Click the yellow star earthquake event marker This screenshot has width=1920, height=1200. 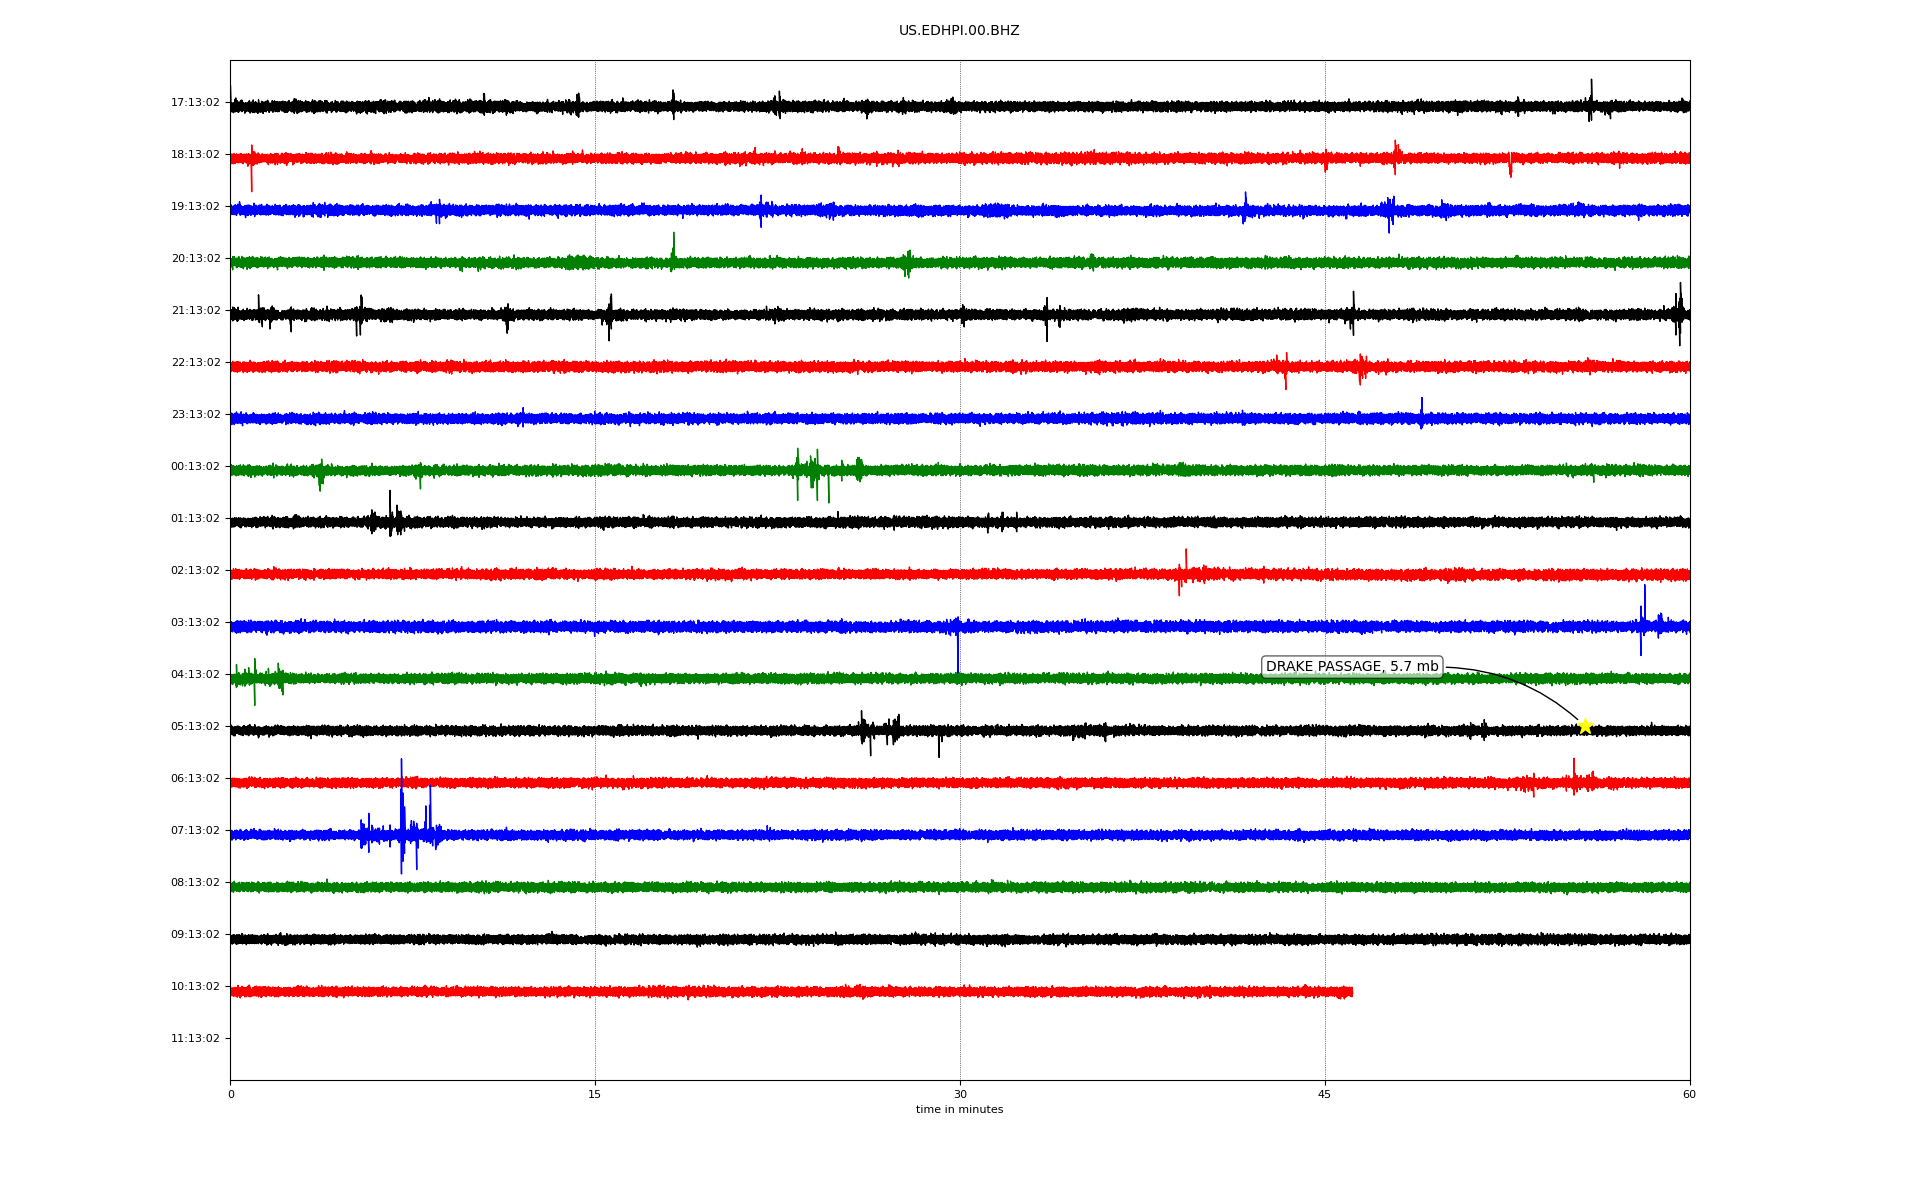[1585, 727]
